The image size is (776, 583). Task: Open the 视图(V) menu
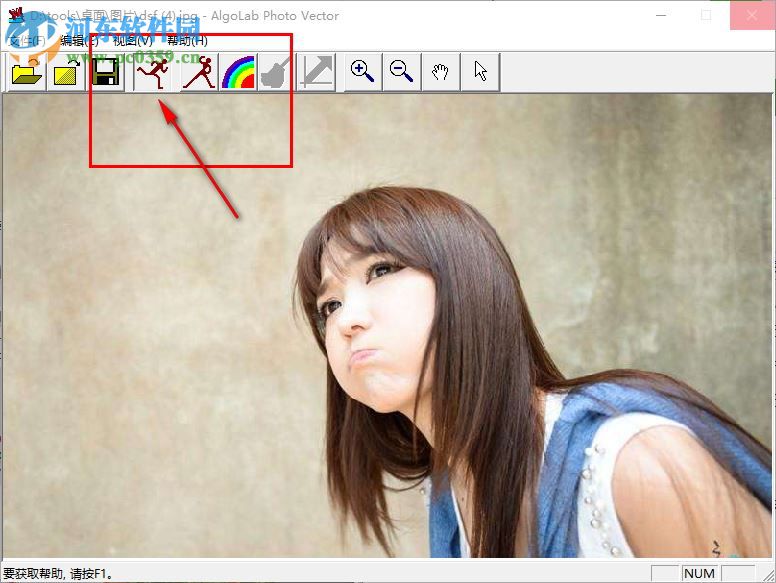click(133, 41)
